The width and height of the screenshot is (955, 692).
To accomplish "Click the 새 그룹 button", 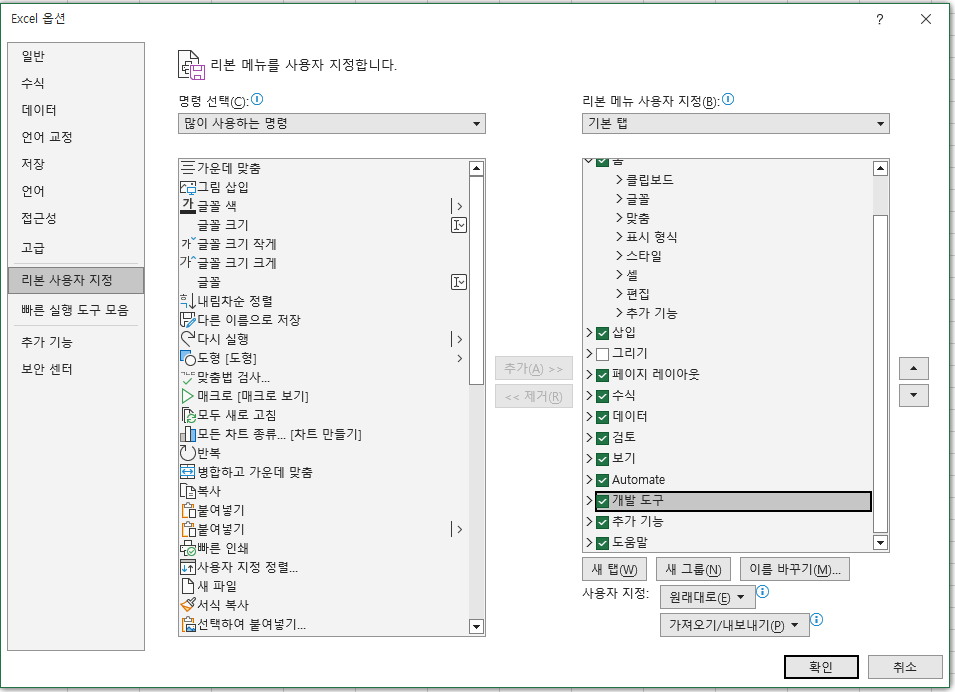I will coord(693,570).
